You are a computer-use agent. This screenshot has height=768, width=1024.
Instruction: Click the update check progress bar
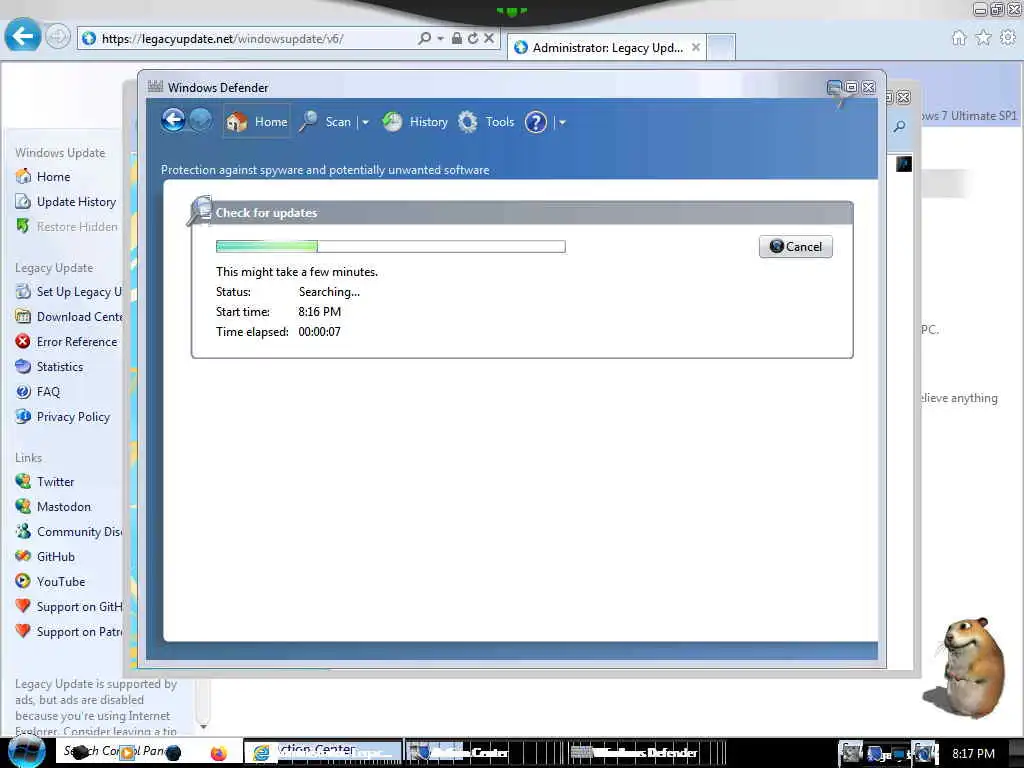point(391,246)
